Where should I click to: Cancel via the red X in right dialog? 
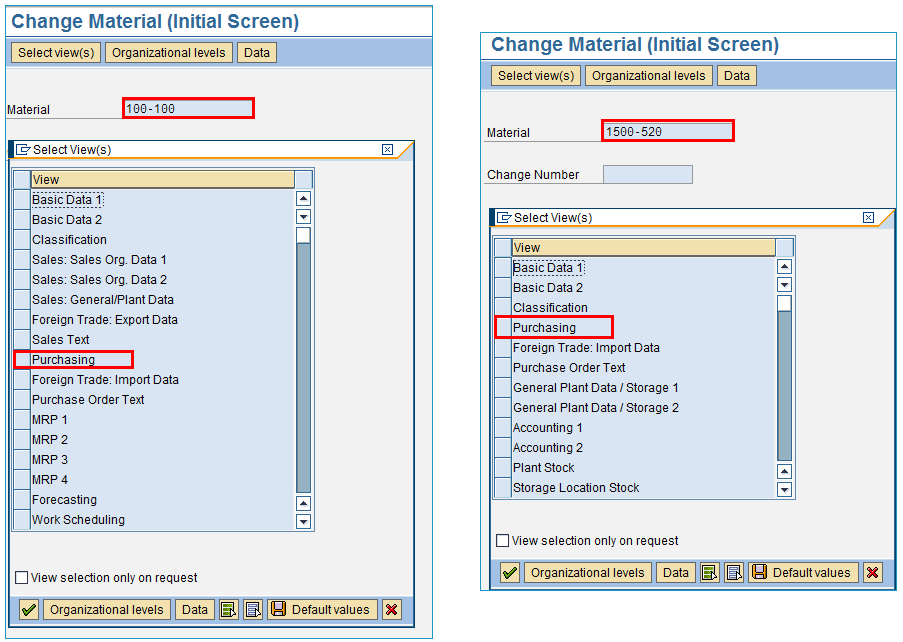coord(872,573)
